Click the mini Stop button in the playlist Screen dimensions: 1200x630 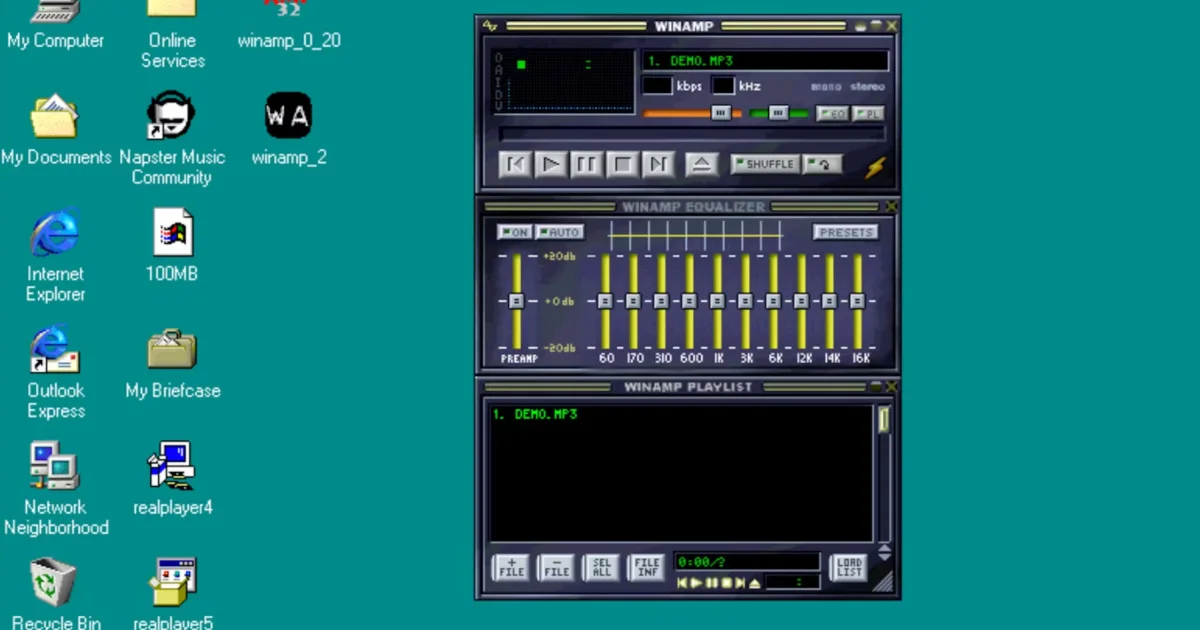(x=726, y=583)
